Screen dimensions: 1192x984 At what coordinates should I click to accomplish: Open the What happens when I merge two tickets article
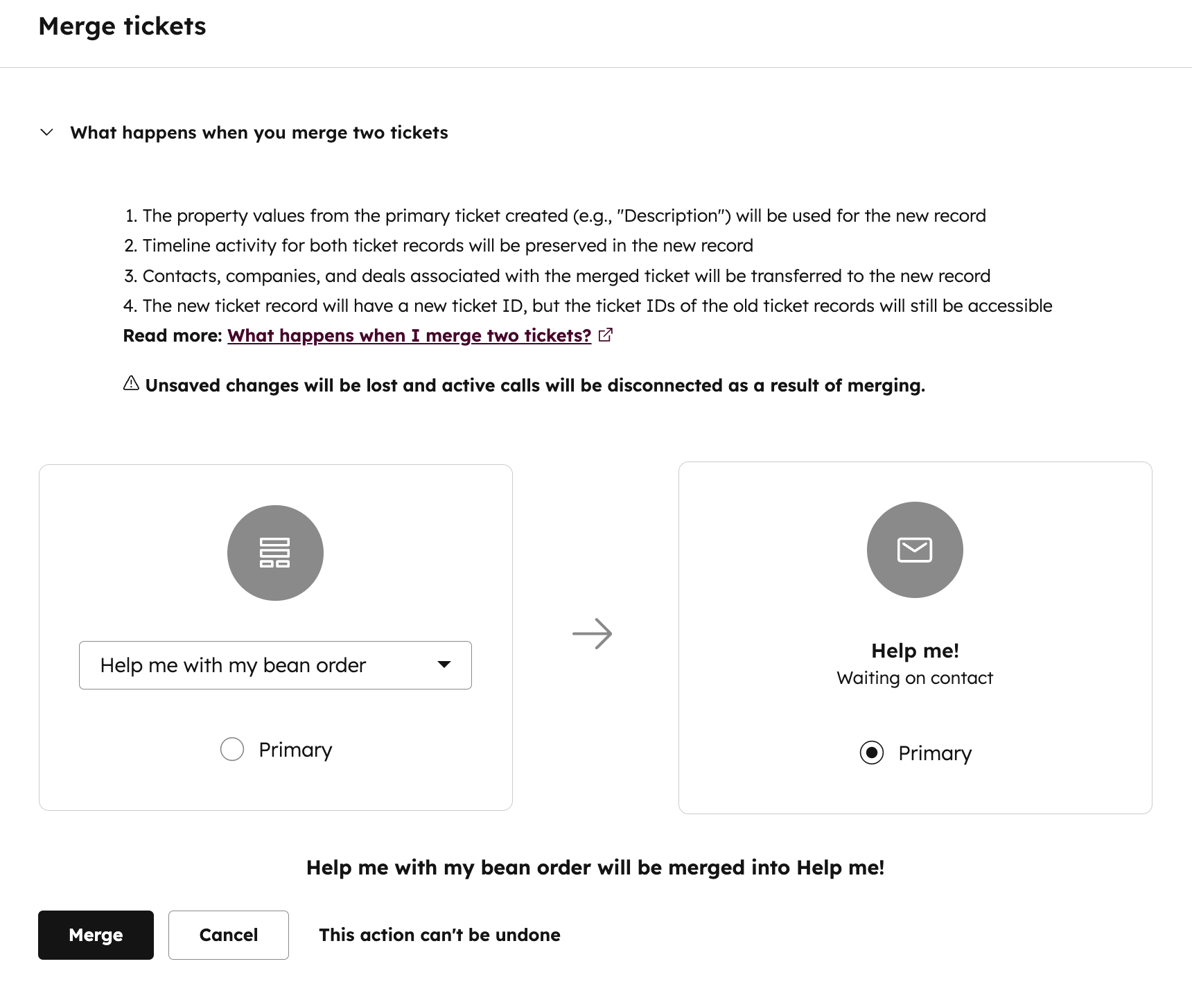[410, 335]
